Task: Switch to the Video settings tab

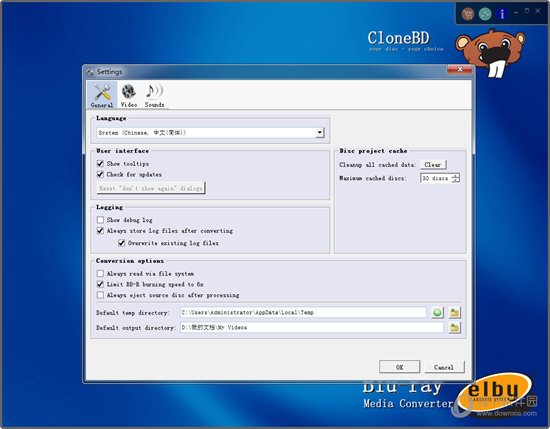Action: point(129,95)
